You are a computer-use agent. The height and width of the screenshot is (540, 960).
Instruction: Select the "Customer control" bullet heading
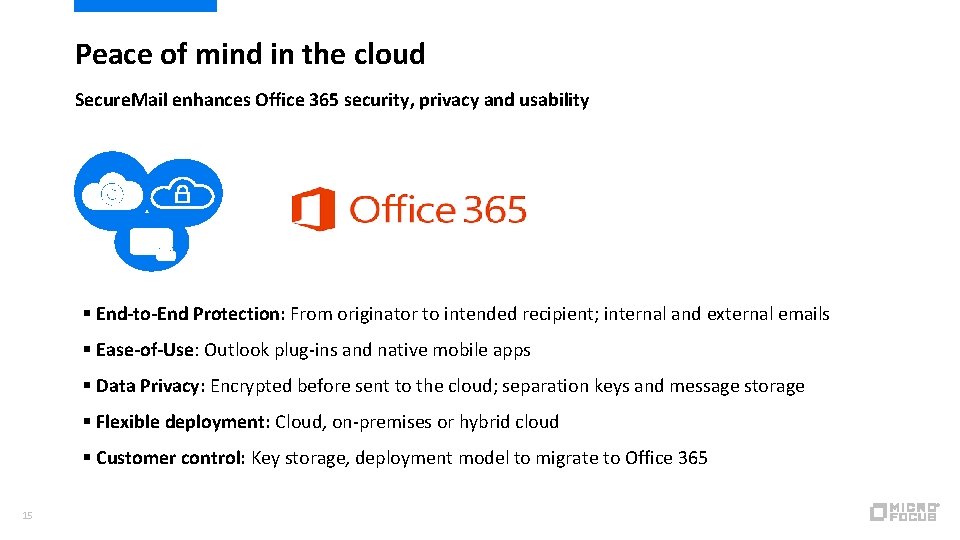click(x=169, y=458)
